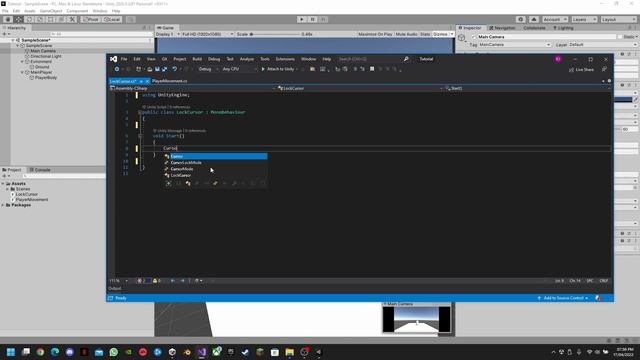Switch to the Console tab in Unity
The width and height of the screenshot is (640, 360).
click(40, 170)
